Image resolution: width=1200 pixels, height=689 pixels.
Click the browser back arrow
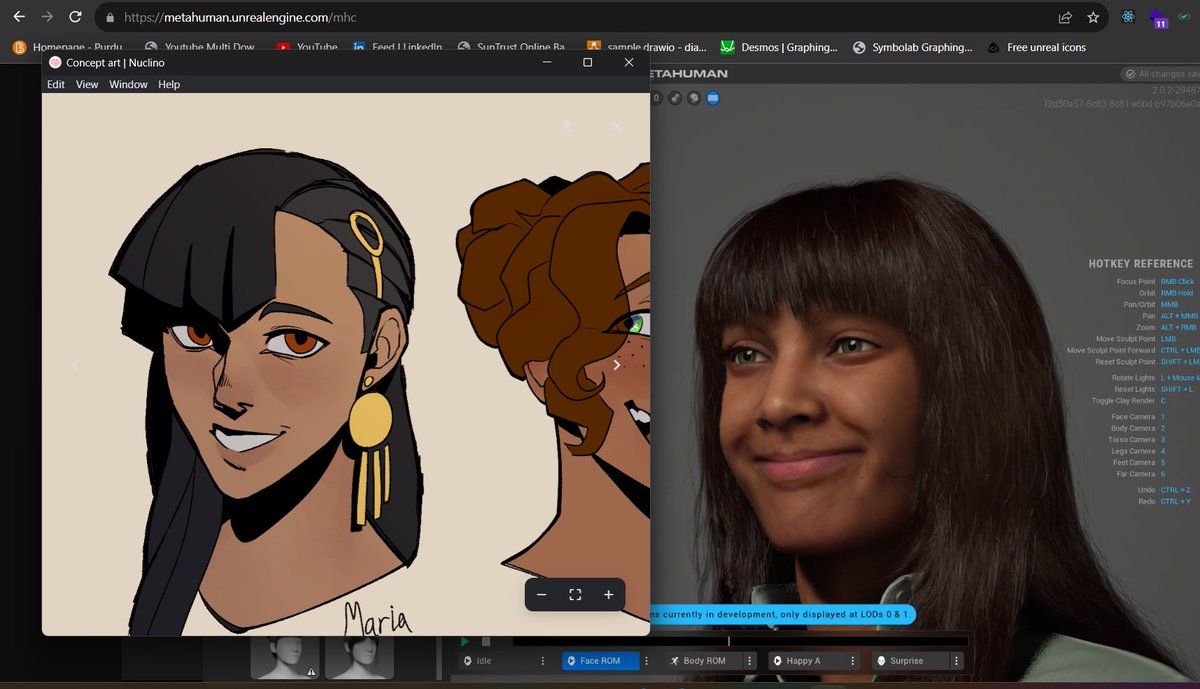[x=19, y=18]
